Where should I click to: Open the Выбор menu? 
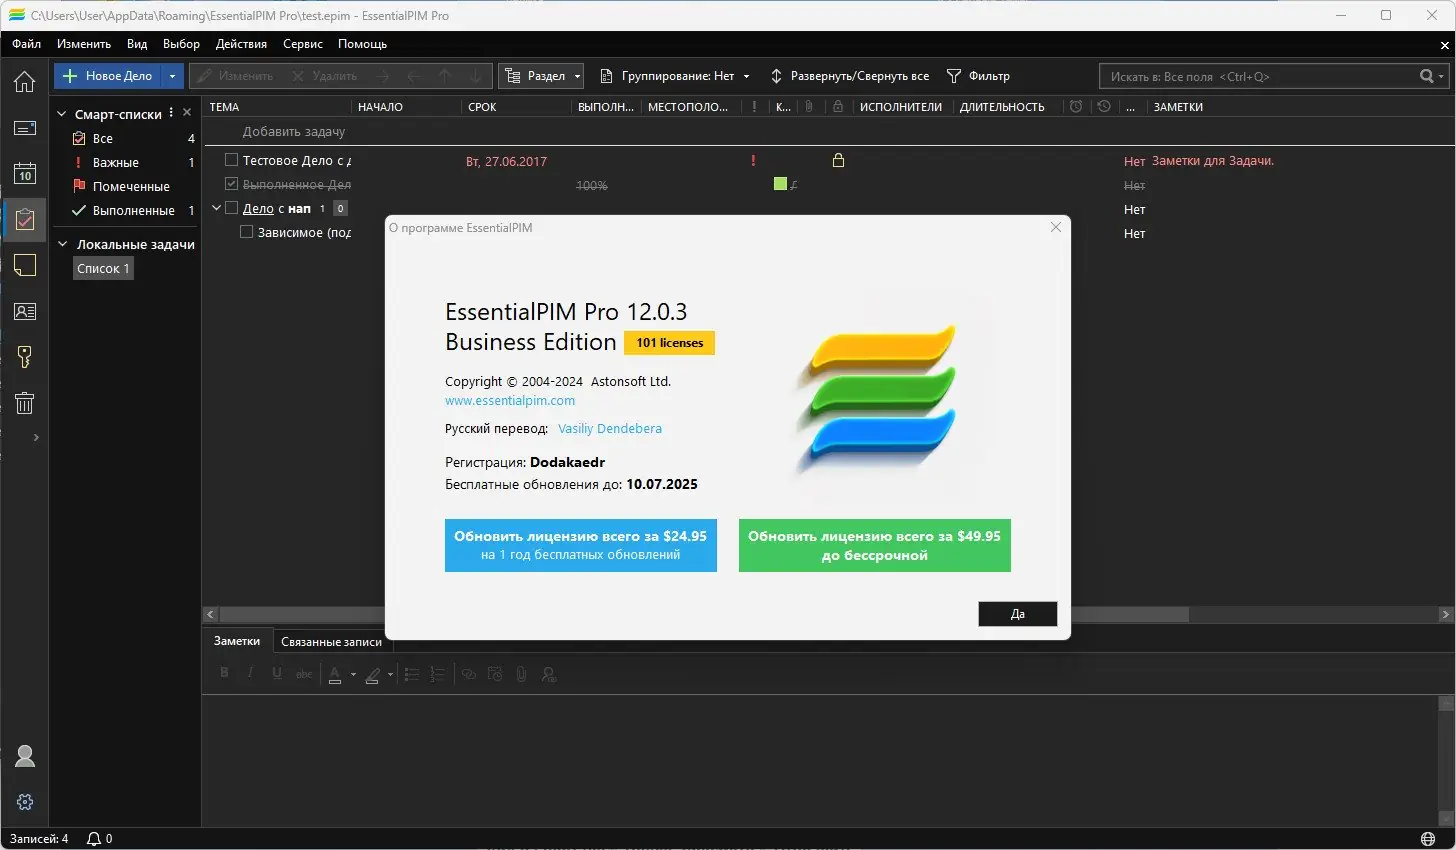pos(181,44)
